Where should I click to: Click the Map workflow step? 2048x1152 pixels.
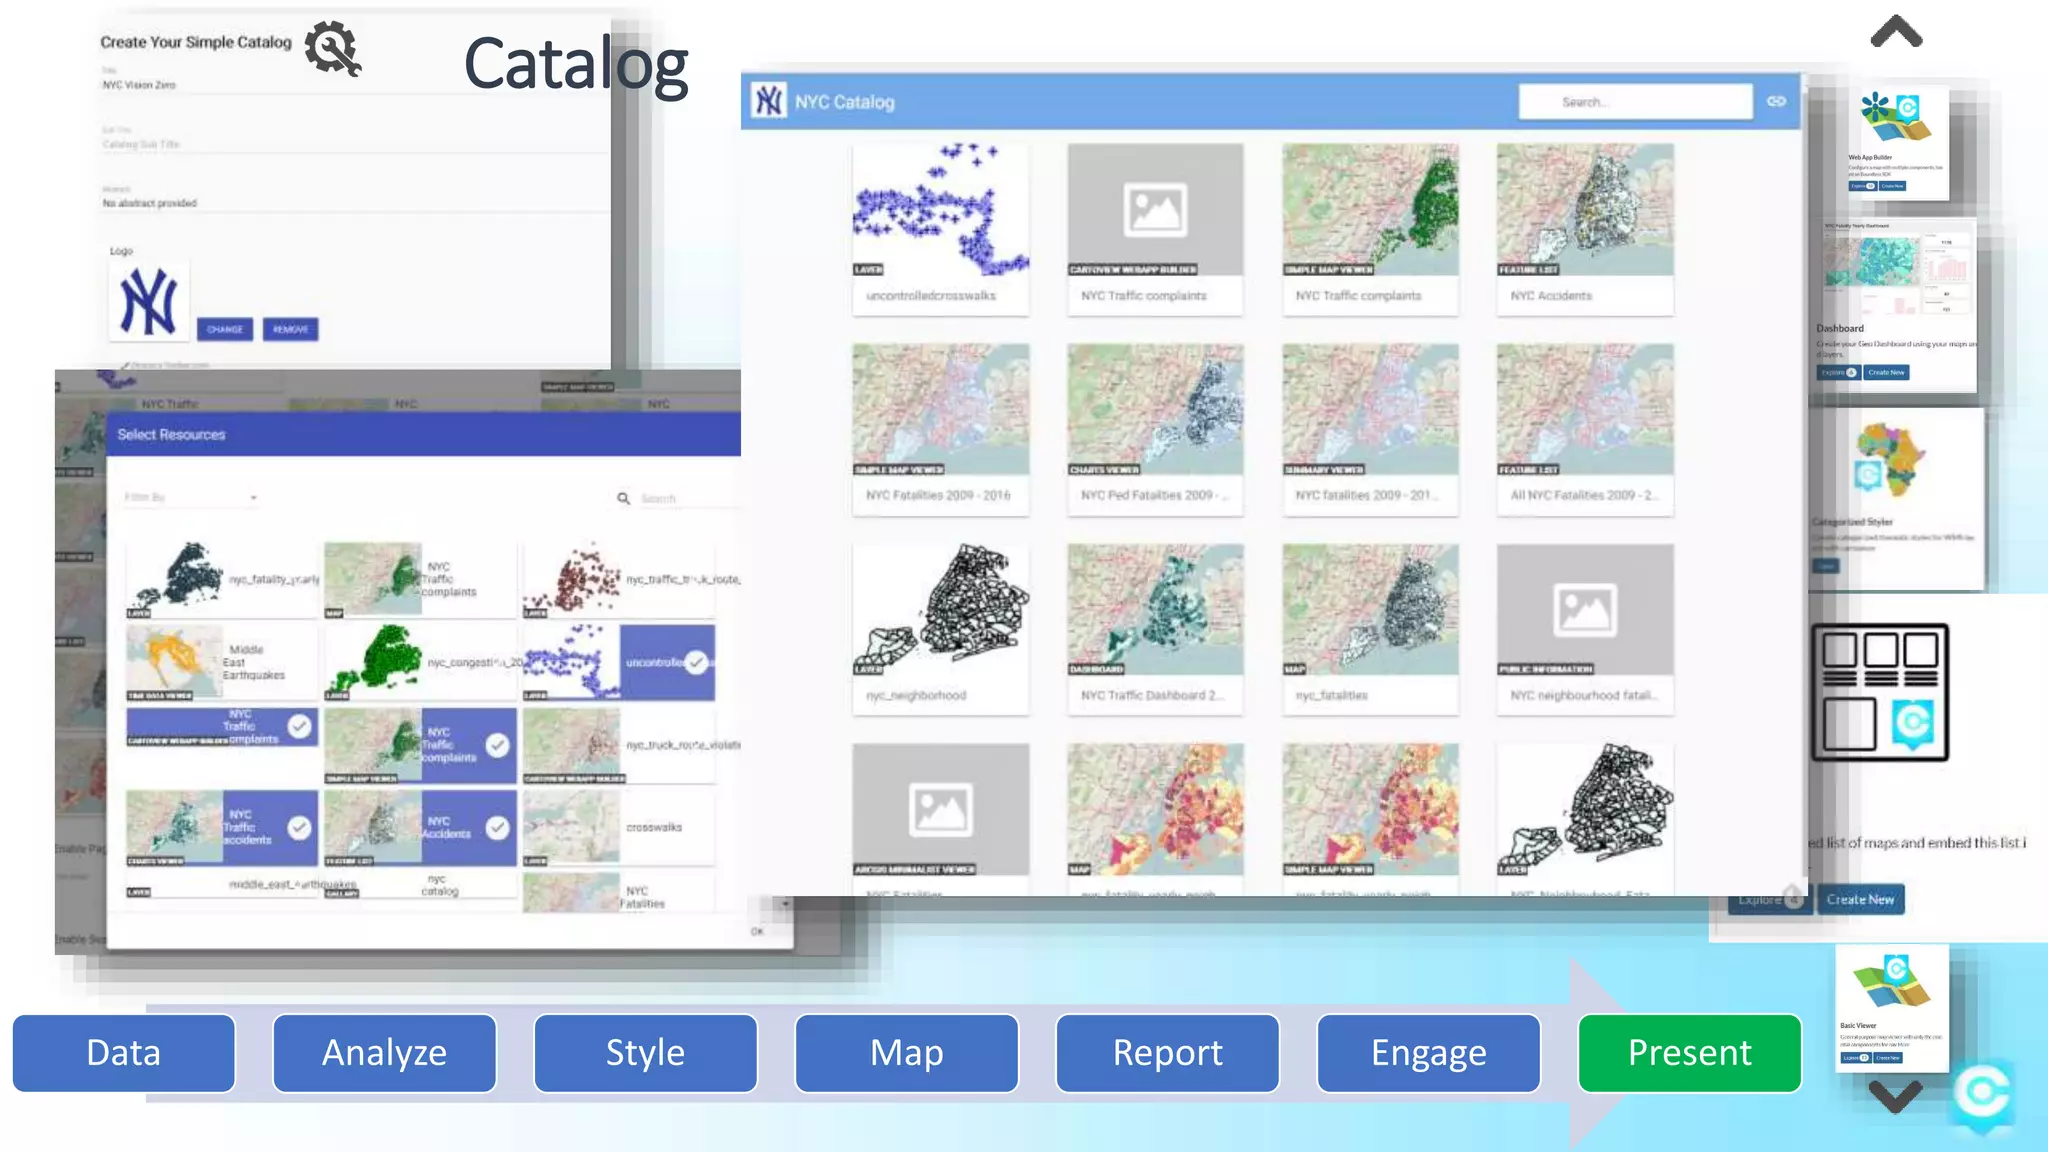point(907,1053)
